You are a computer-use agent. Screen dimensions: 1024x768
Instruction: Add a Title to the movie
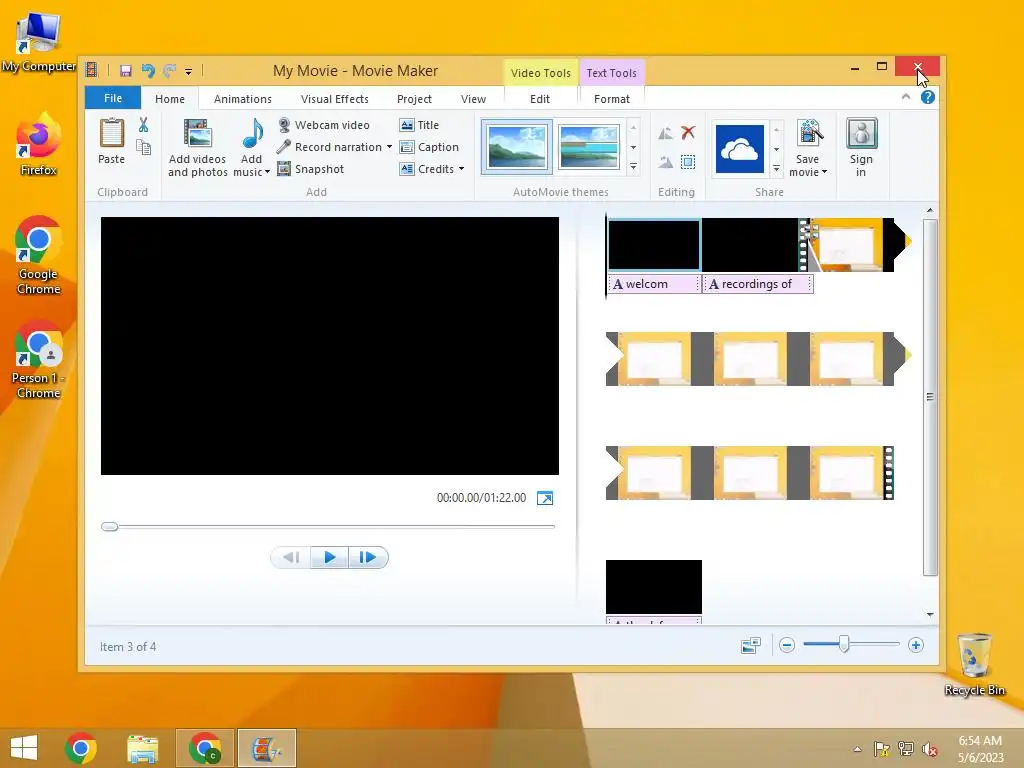[x=419, y=125]
